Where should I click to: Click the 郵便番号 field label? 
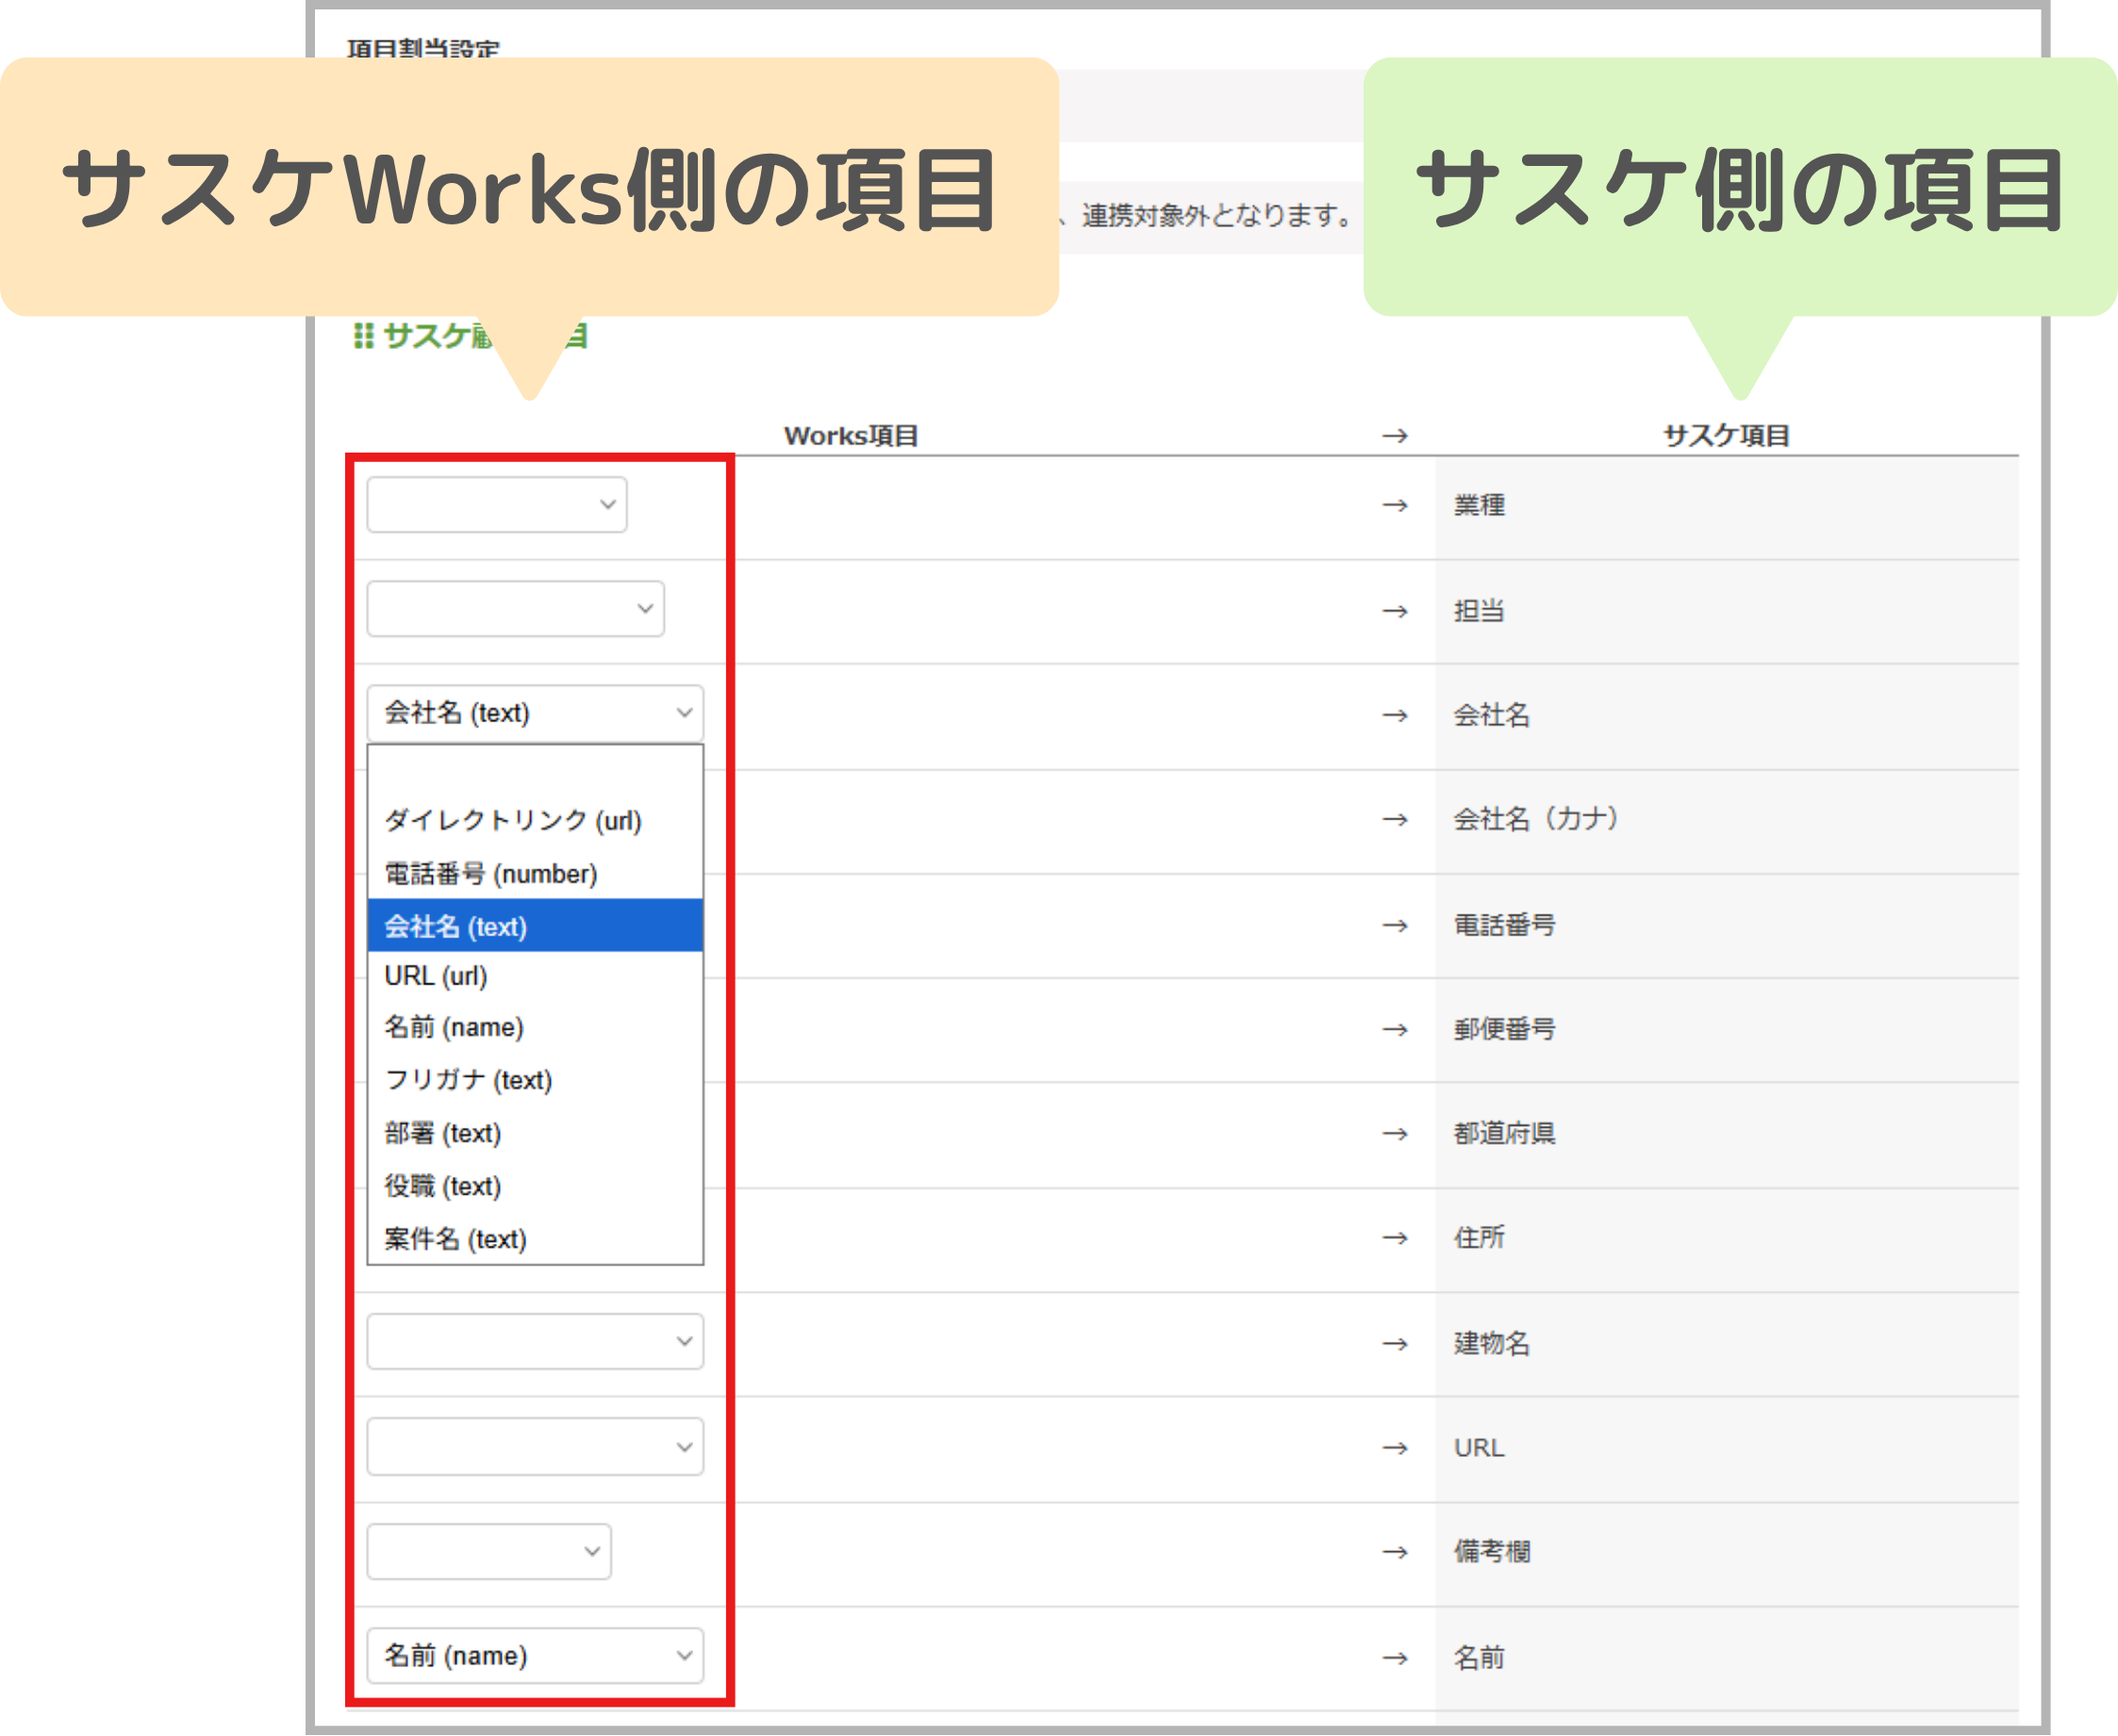click(1504, 1029)
